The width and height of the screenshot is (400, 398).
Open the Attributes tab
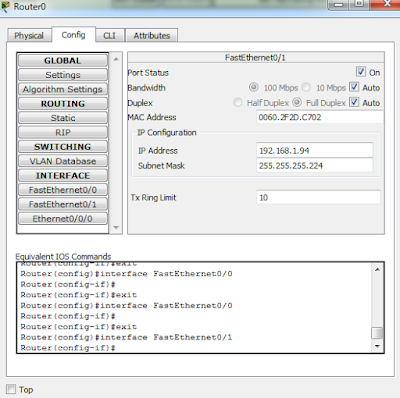click(152, 35)
